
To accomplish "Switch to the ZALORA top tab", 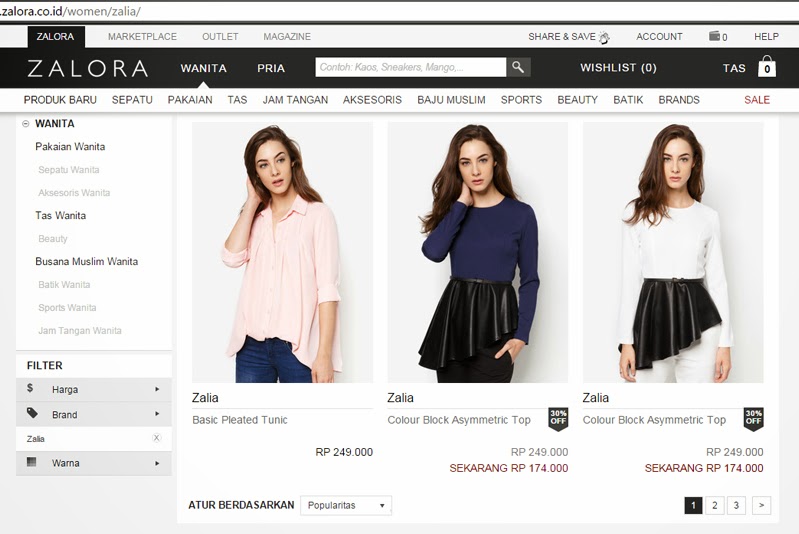I will point(56,37).
